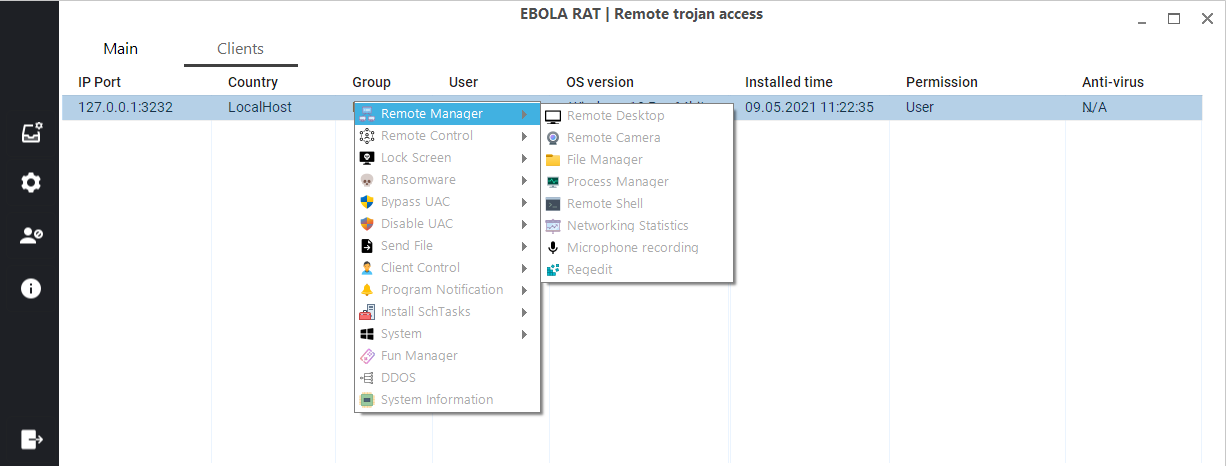1226x466 pixels.
Task: Click the Remote Desktop monitor icon
Action: 552,116
